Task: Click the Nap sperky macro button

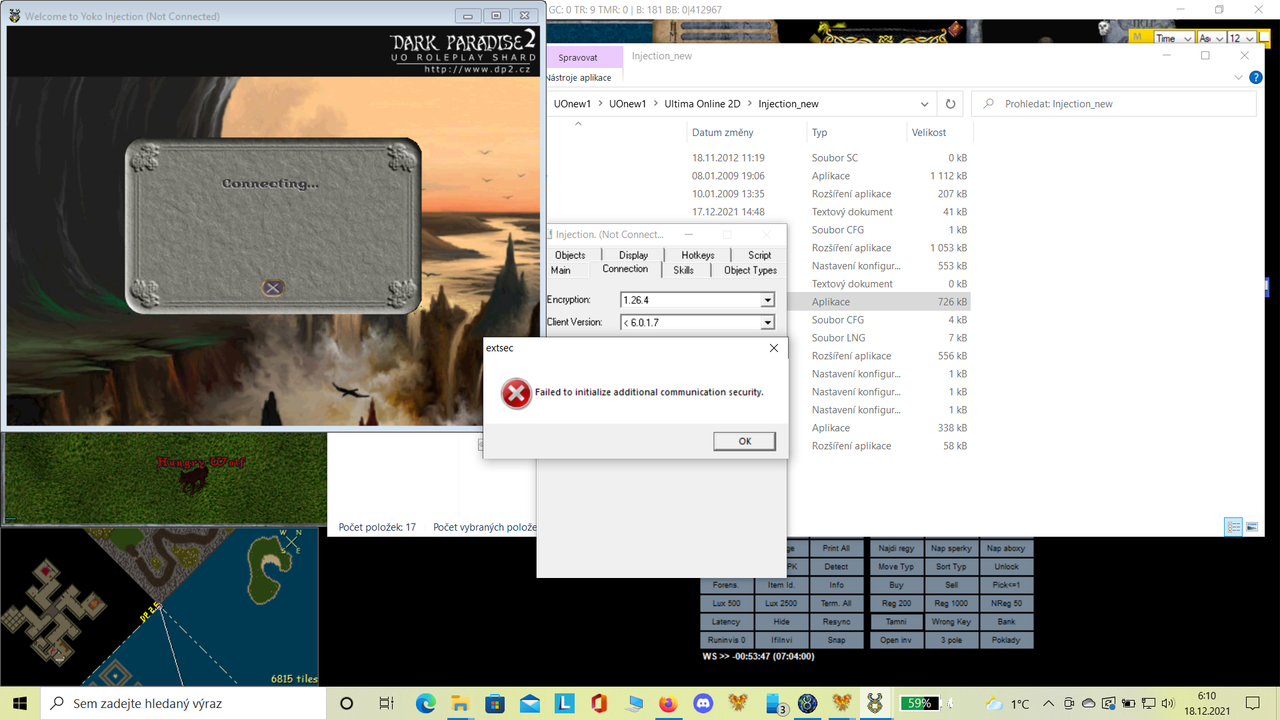Action: click(x=951, y=549)
